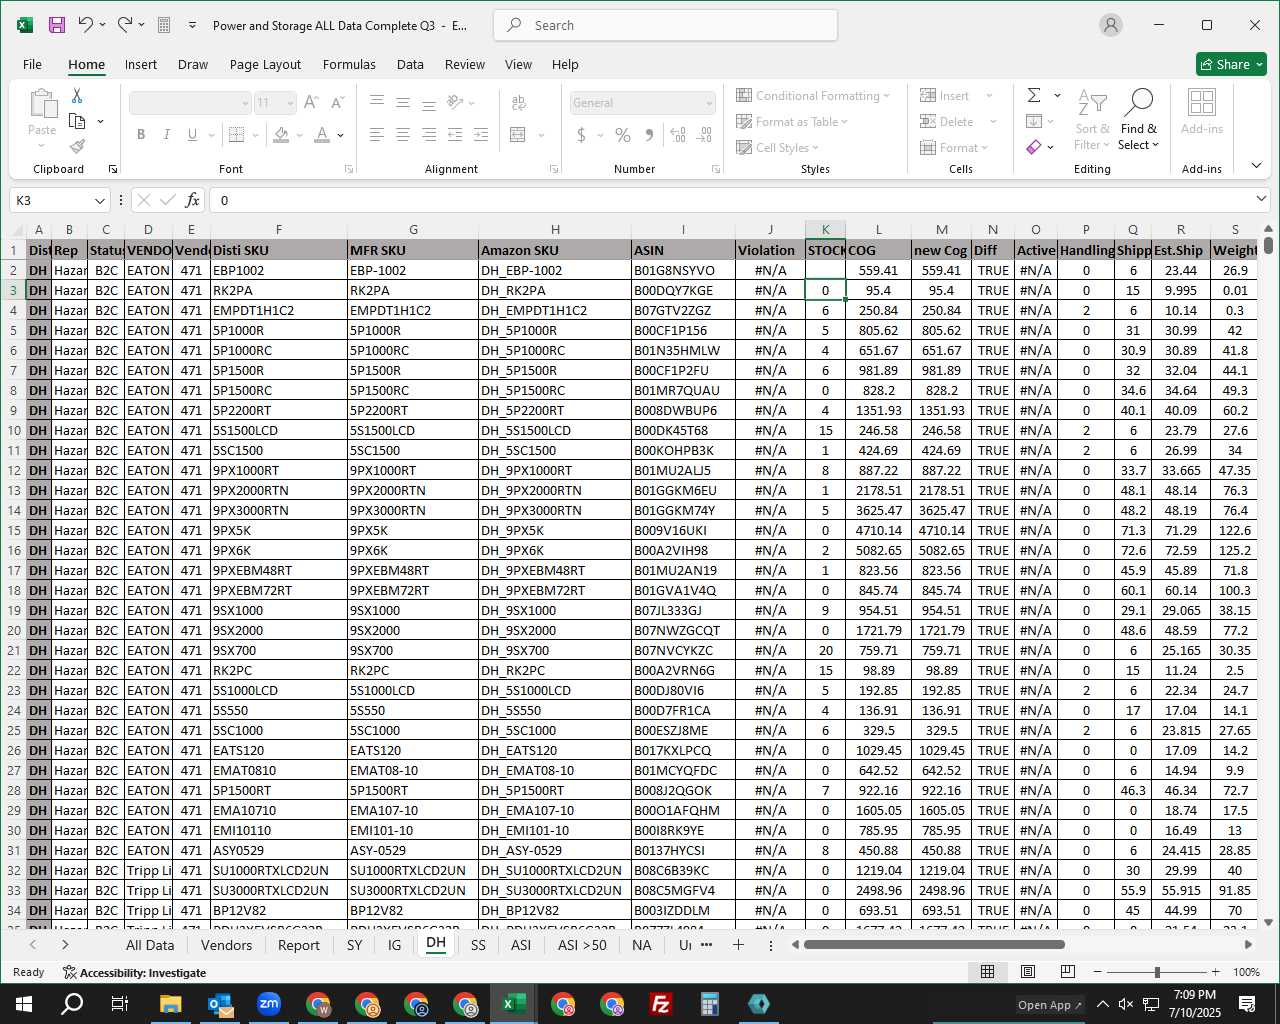1280x1024 pixels.
Task: Open Sort & Filter tool
Action: 1092,119
